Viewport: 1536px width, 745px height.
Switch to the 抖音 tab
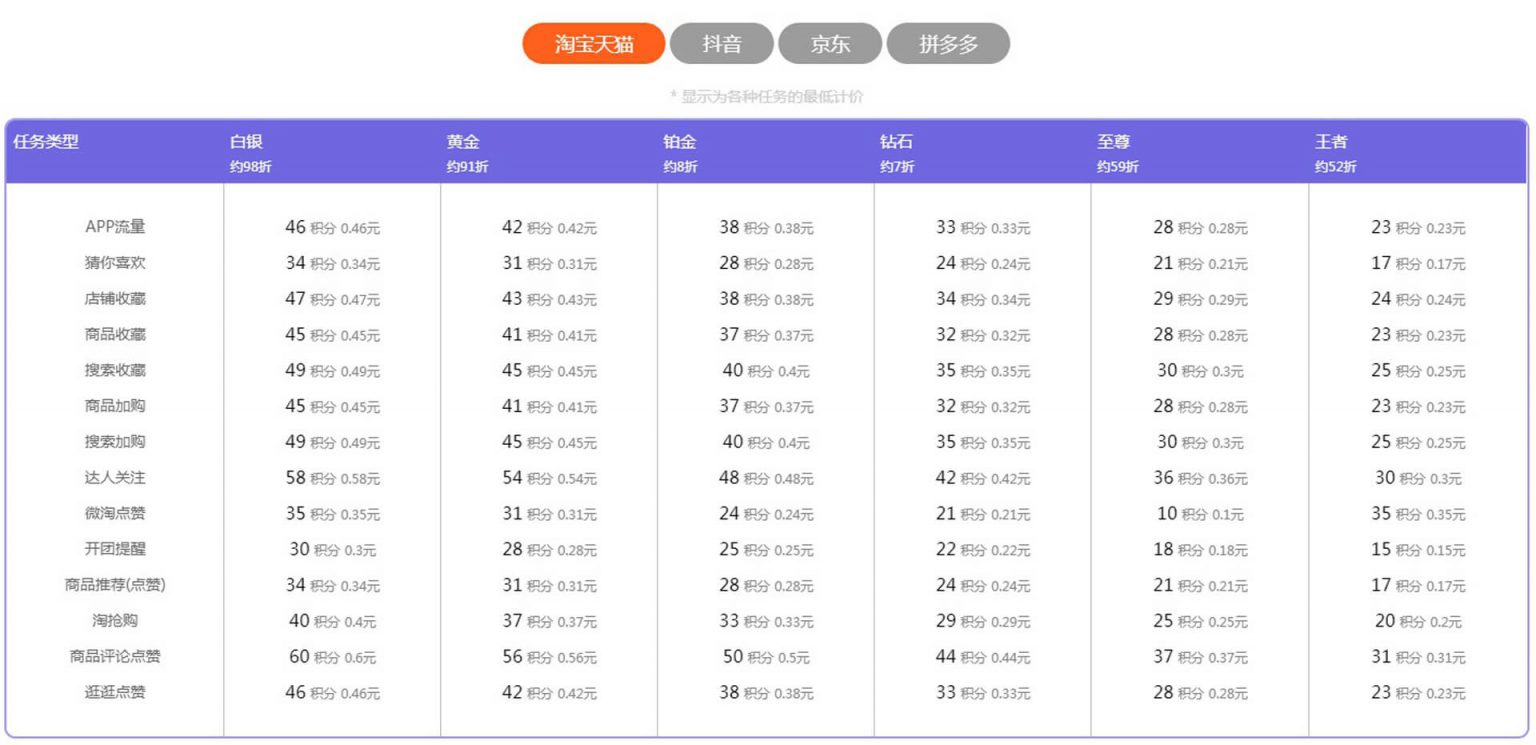pyautogui.click(x=722, y=43)
